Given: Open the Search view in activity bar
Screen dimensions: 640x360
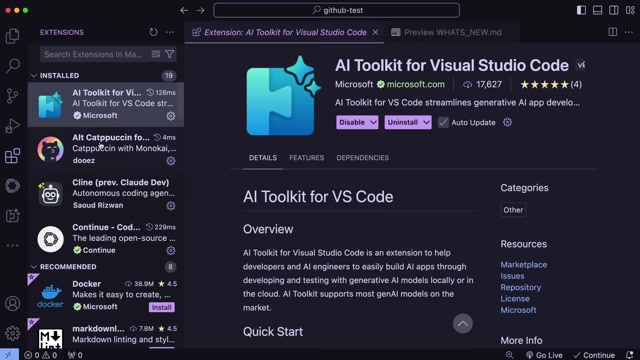Looking at the screenshot, I should (x=12, y=66).
